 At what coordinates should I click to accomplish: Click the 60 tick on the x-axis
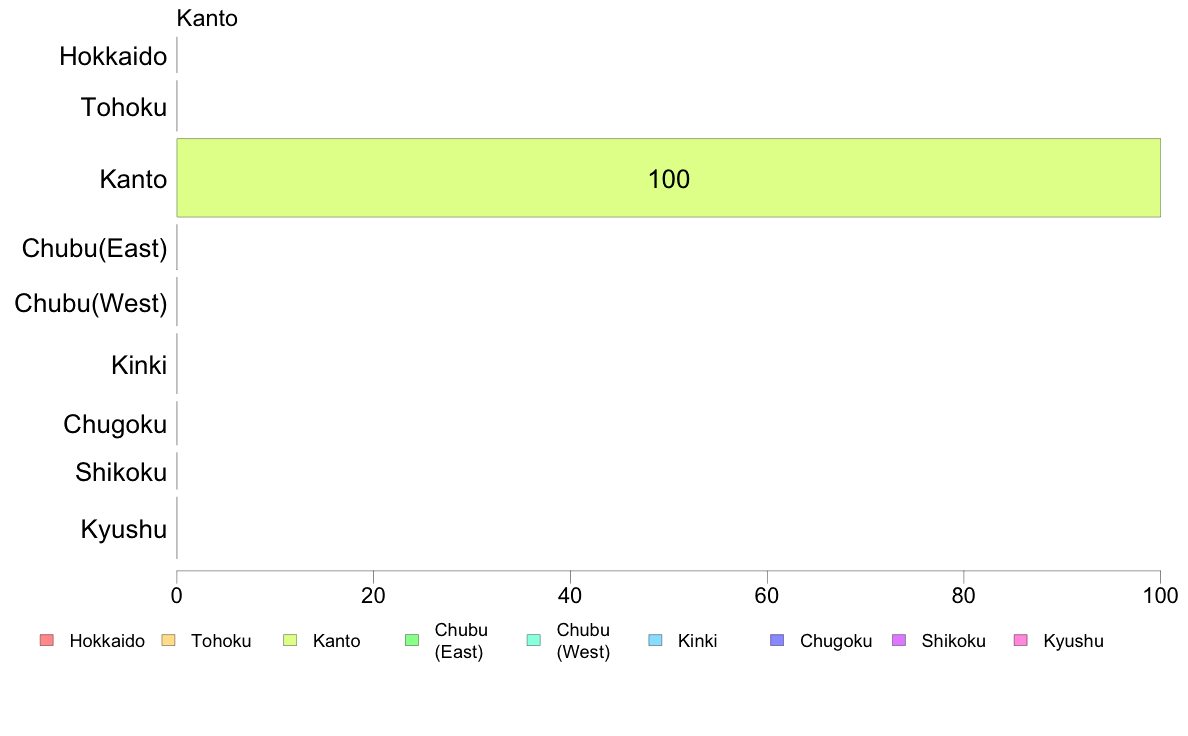point(767,596)
